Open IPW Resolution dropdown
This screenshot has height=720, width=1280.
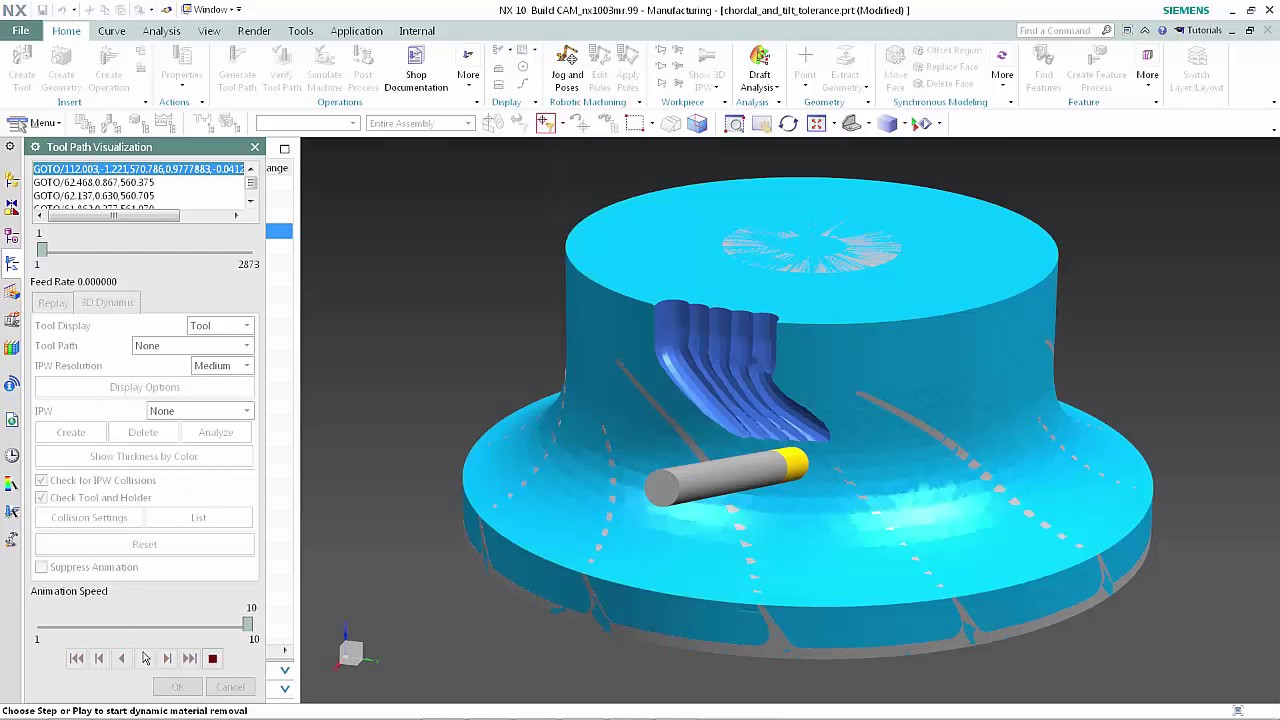222,366
